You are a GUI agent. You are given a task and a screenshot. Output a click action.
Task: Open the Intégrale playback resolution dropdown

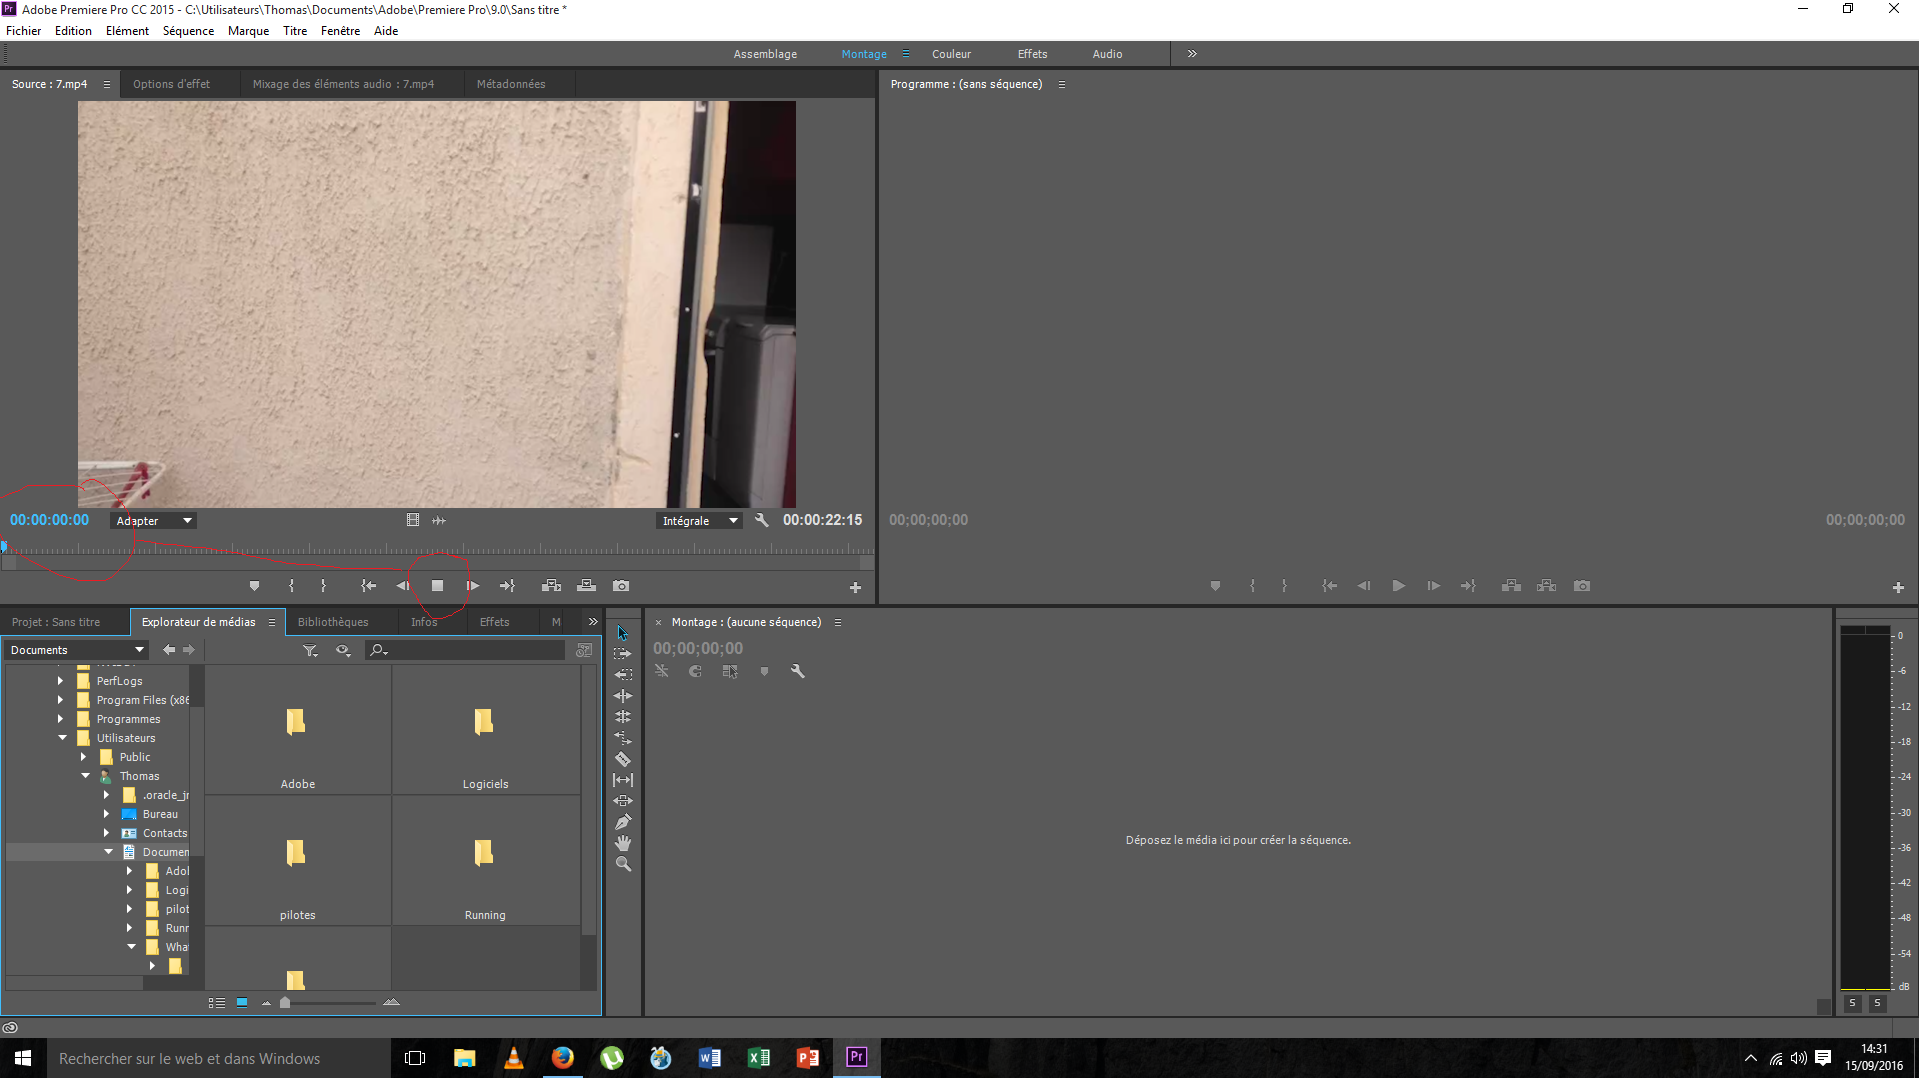point(699,521)
